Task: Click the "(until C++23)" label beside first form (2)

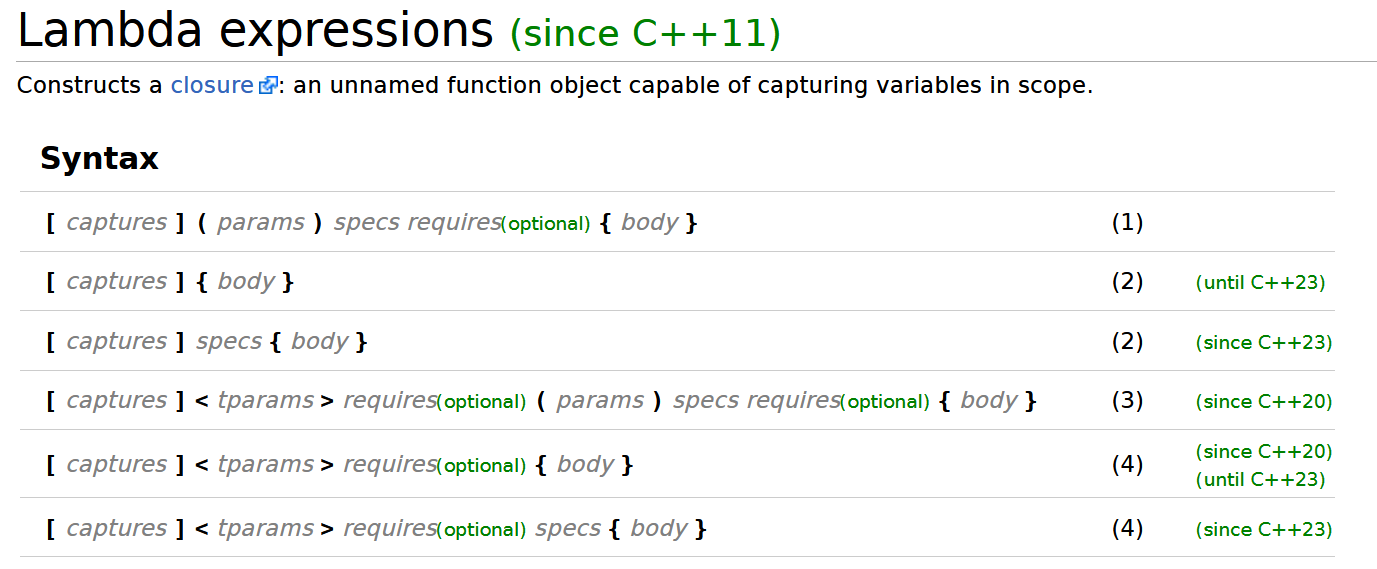Action: tap(1260, 283)
